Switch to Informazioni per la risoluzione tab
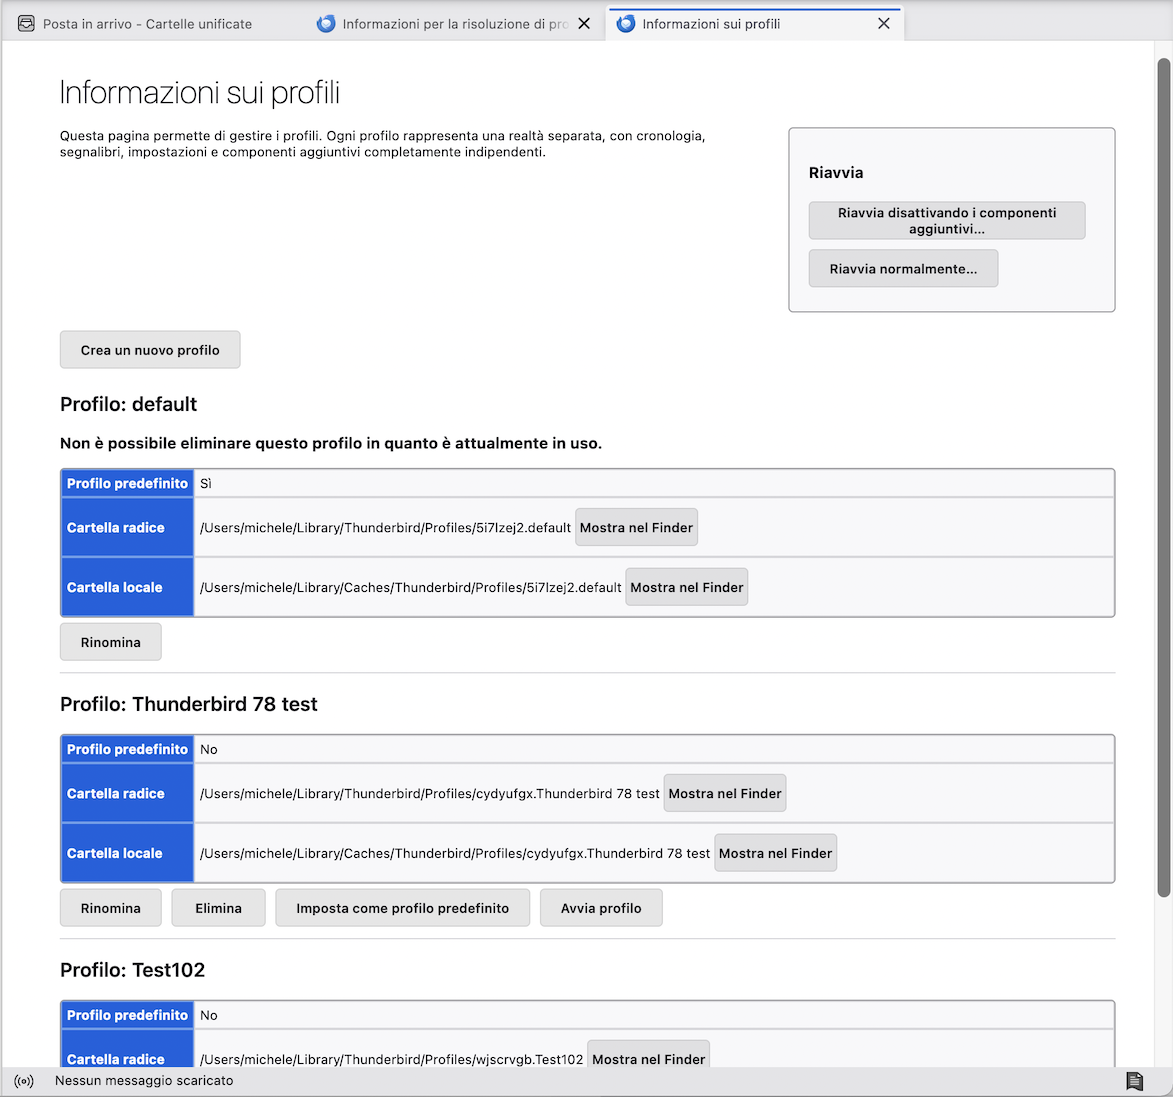 [455, 24]
